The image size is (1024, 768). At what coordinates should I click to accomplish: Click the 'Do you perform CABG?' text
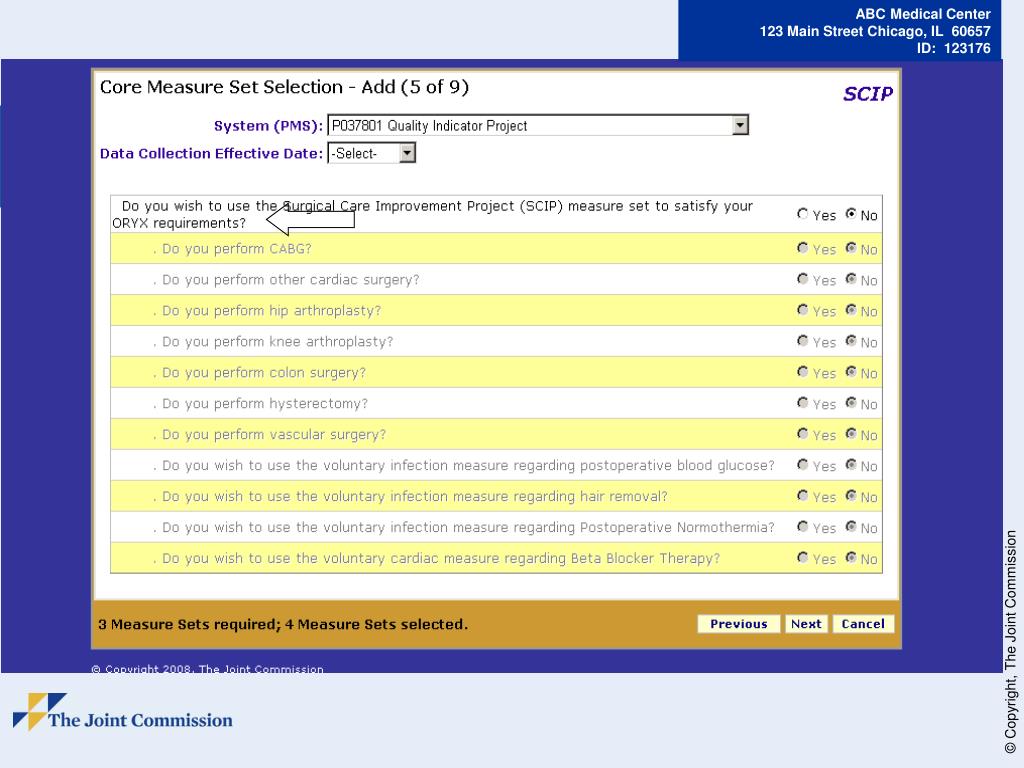[236, 249]
